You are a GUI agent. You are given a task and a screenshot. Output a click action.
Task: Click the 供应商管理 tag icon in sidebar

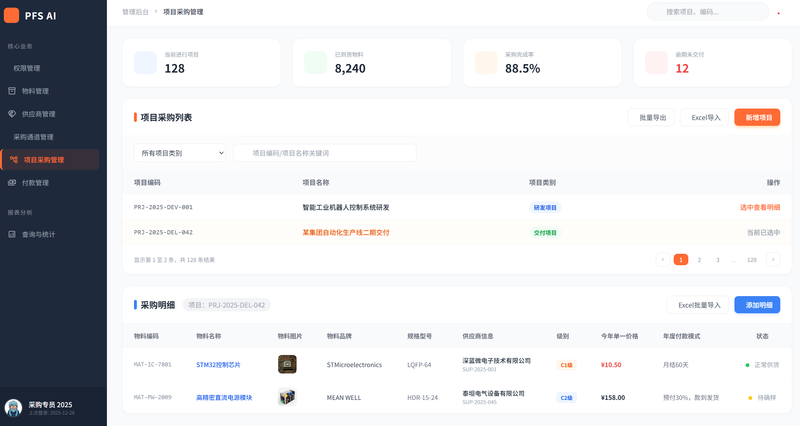[12, 114]
